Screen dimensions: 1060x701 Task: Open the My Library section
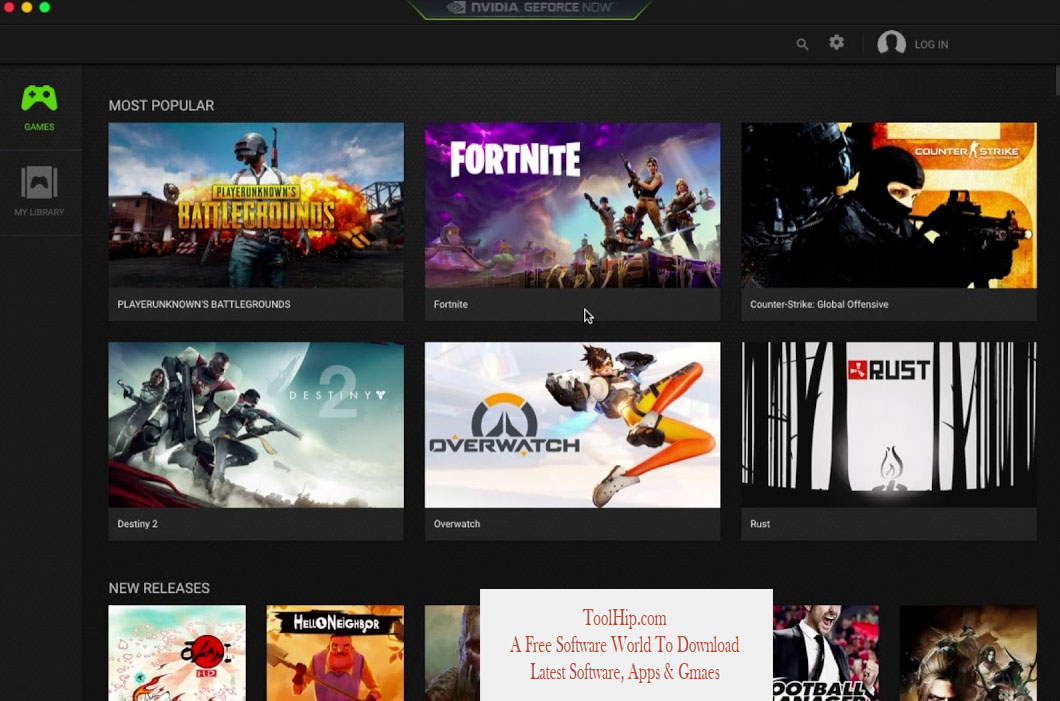(39, 192)
